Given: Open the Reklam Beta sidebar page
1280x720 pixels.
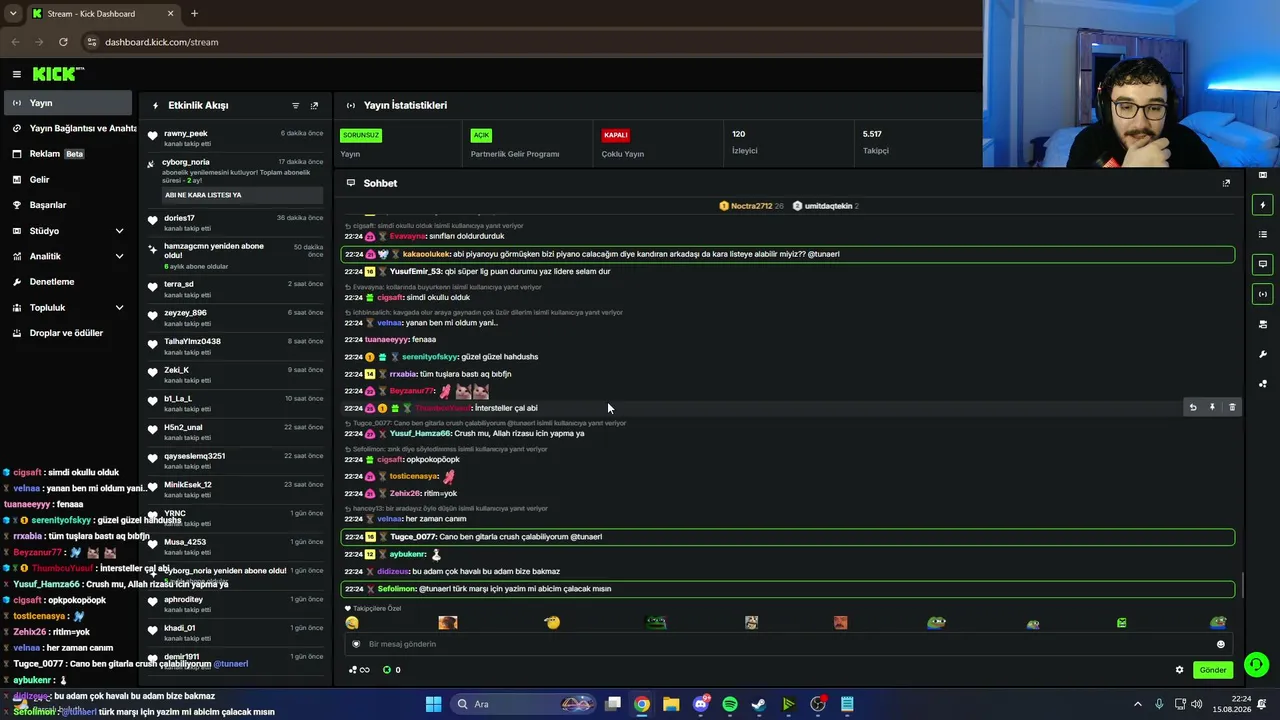Looking at the screenshot, I should [x=66, y=154].
